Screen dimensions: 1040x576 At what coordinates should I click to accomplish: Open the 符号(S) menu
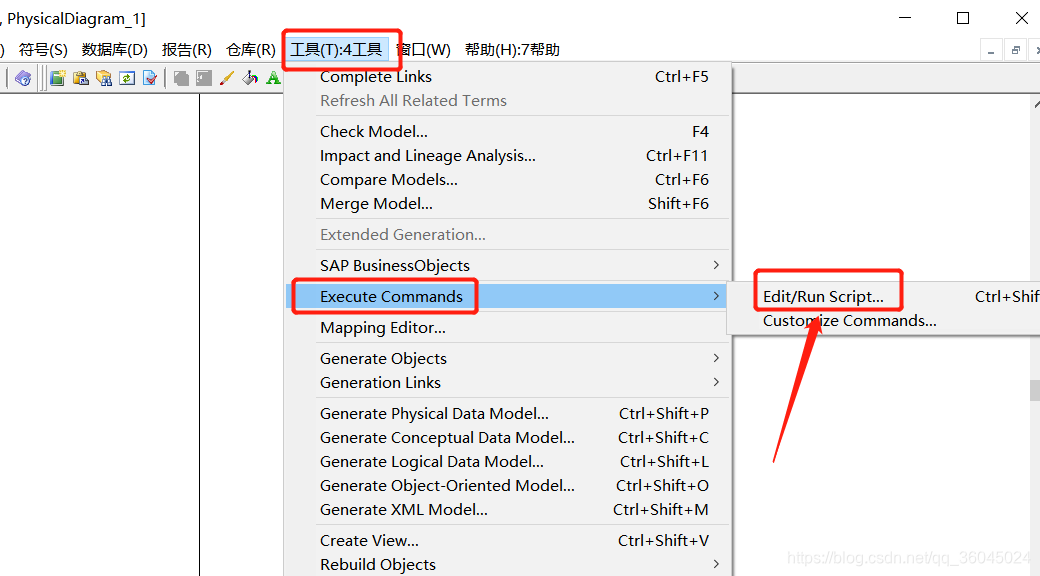tap(43, 50)
